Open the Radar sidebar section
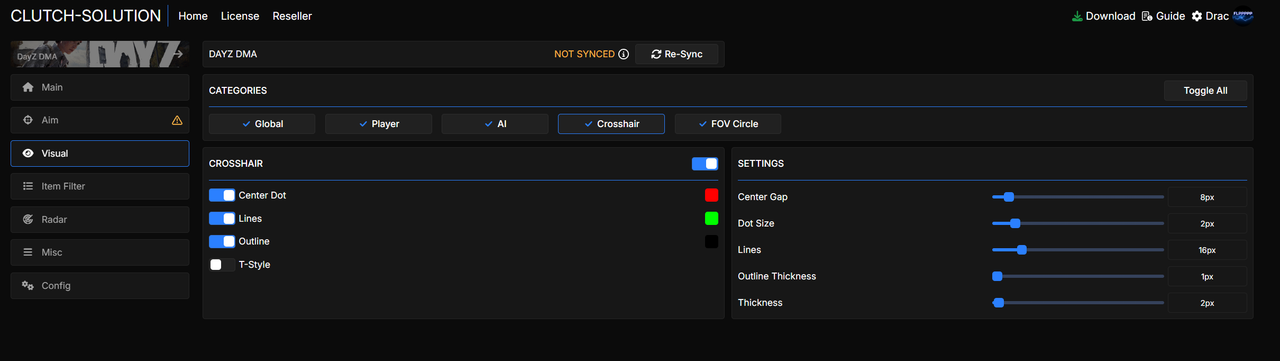 click(100, 219)
